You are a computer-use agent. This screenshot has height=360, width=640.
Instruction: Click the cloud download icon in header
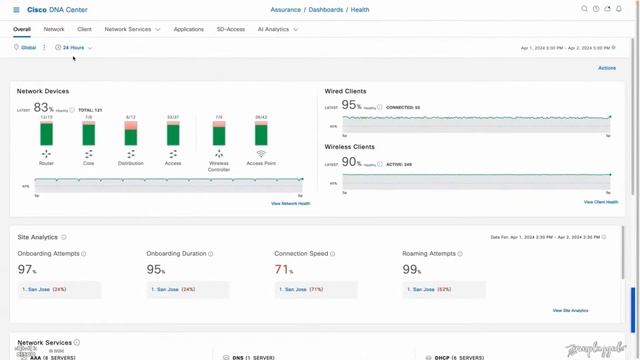tap(607, 9)
